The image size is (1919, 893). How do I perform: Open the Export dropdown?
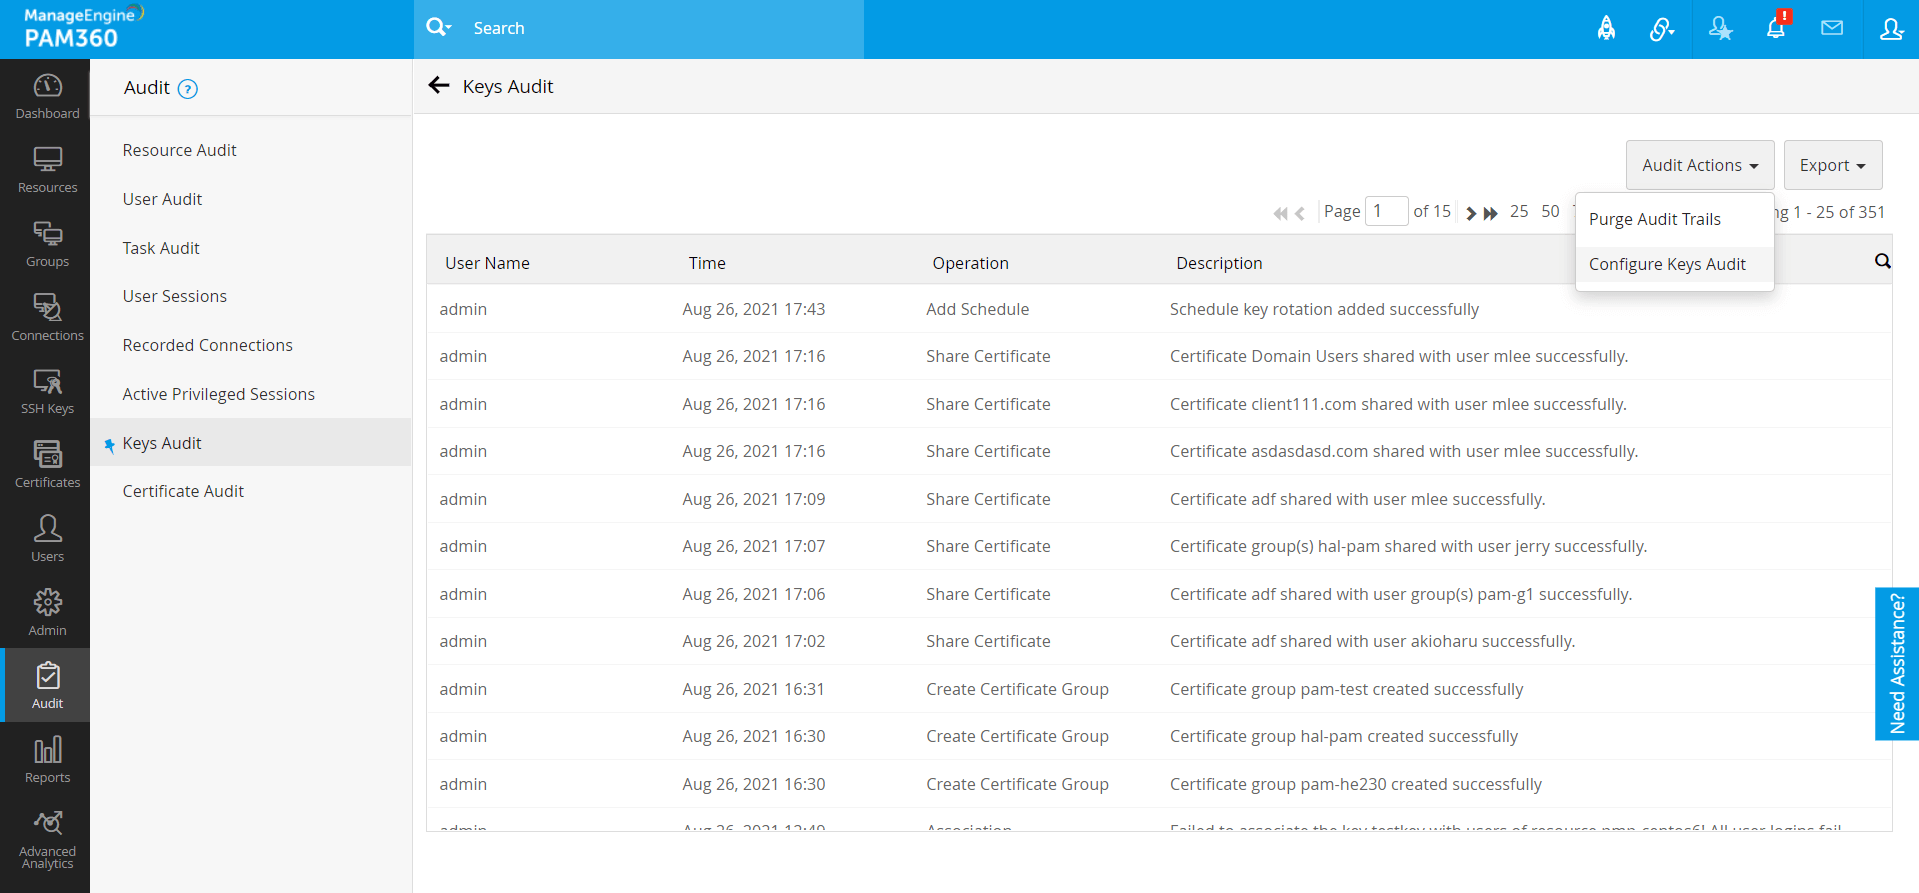[1832, 165]
